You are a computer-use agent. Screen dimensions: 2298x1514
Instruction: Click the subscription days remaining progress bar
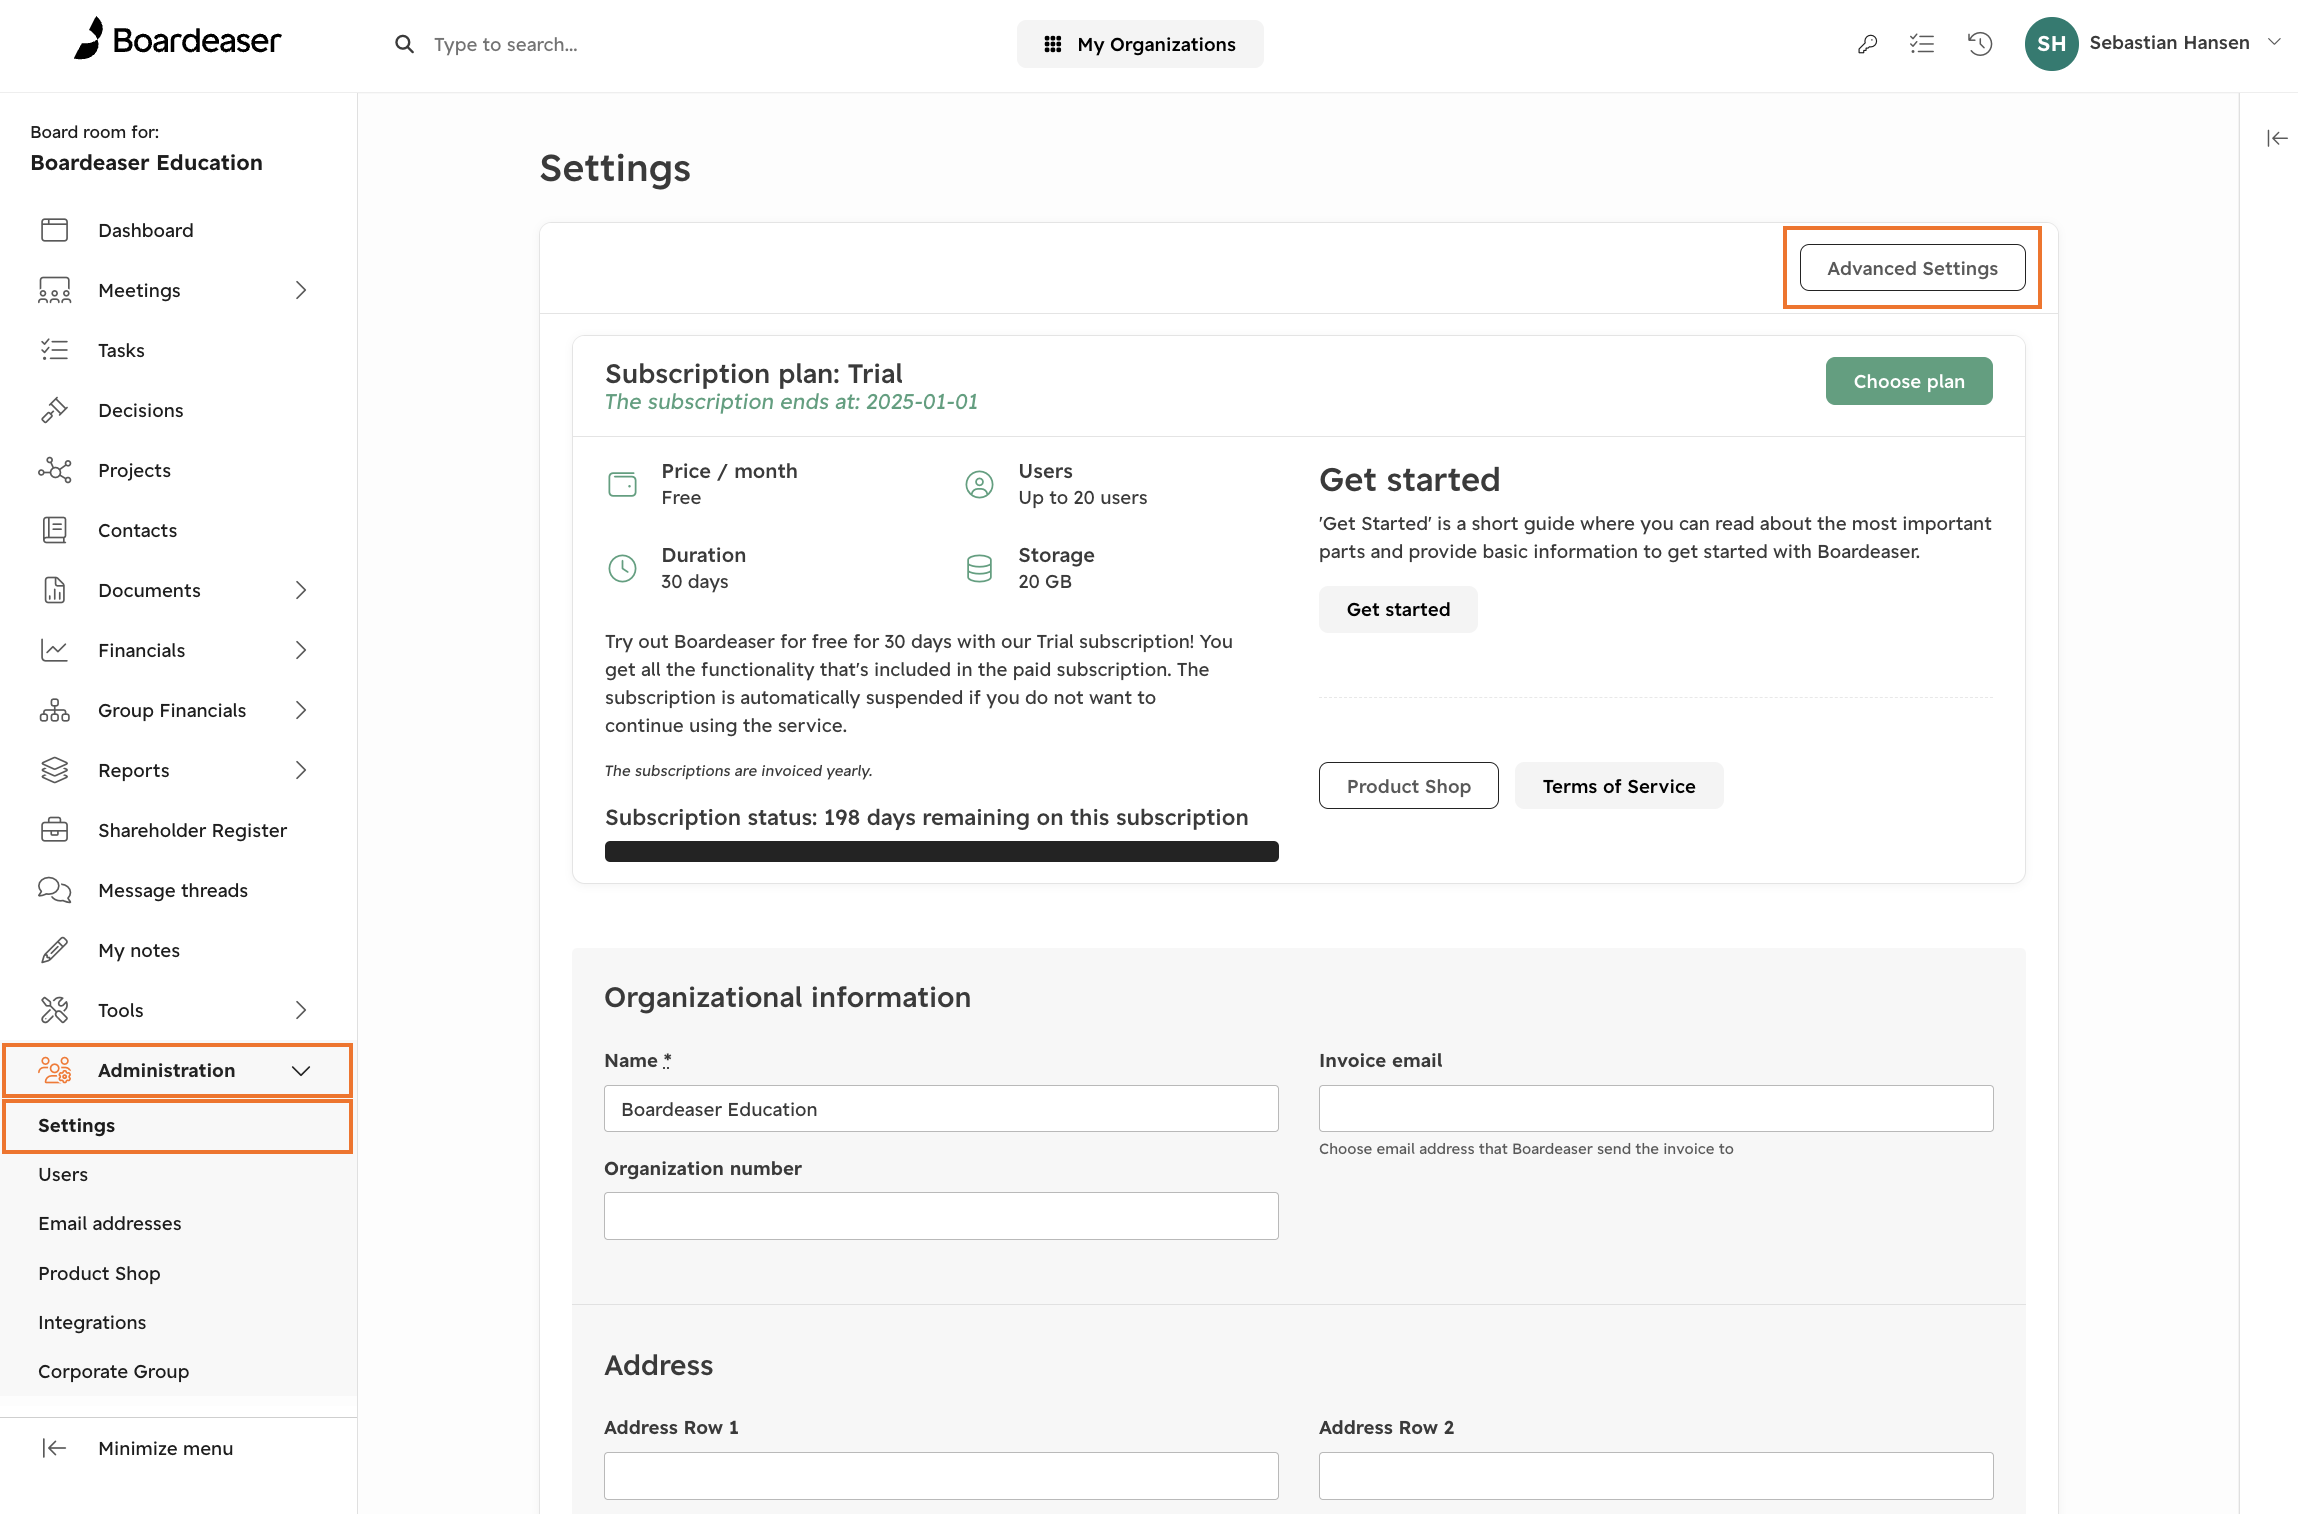[941, 851]
